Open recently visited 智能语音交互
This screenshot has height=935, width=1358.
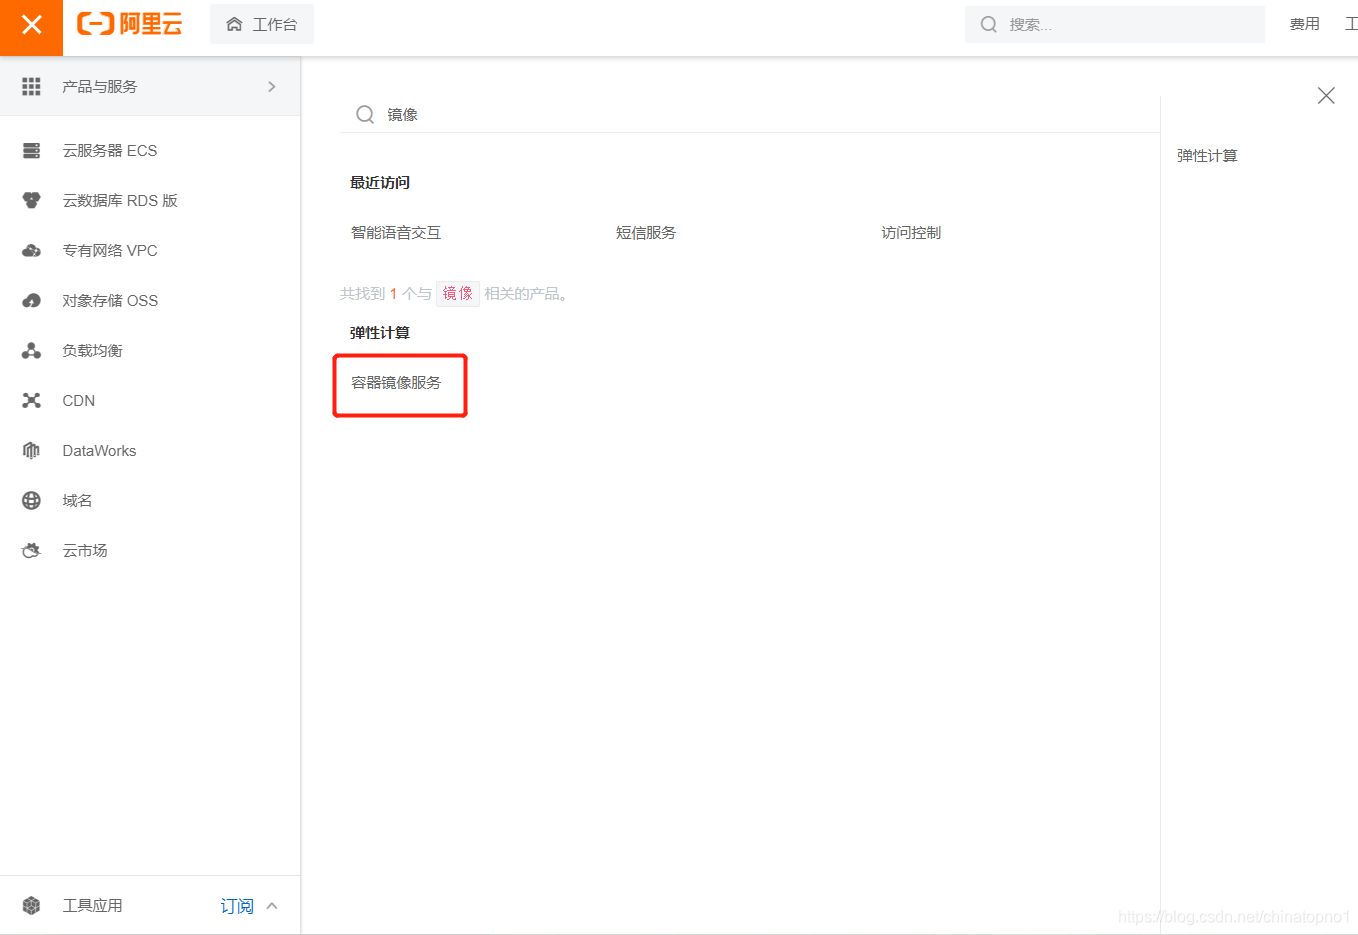[396, 233]
